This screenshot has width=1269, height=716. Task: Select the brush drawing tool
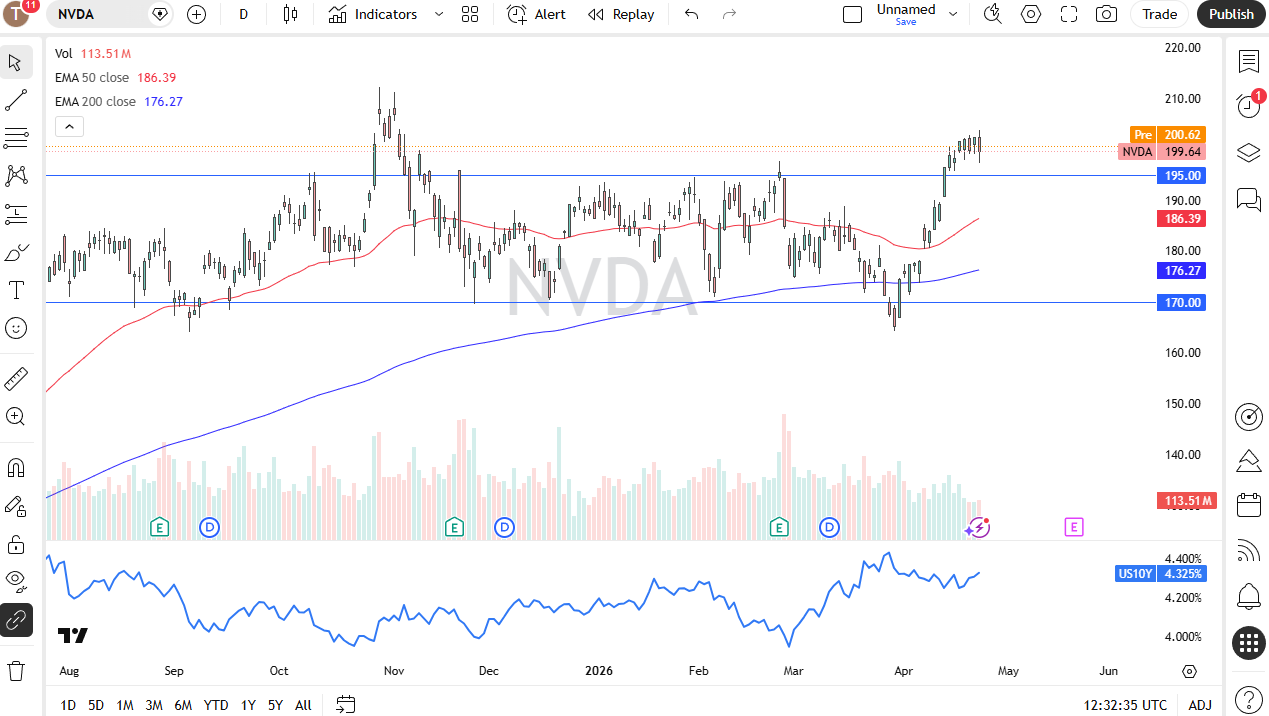(16, 252)
